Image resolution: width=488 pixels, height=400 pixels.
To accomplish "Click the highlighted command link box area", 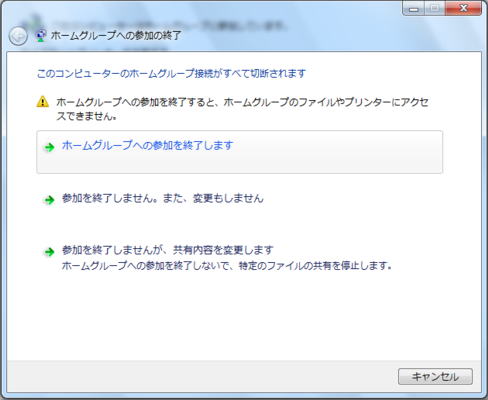I will pyautogui.click(x=239, y=152).
